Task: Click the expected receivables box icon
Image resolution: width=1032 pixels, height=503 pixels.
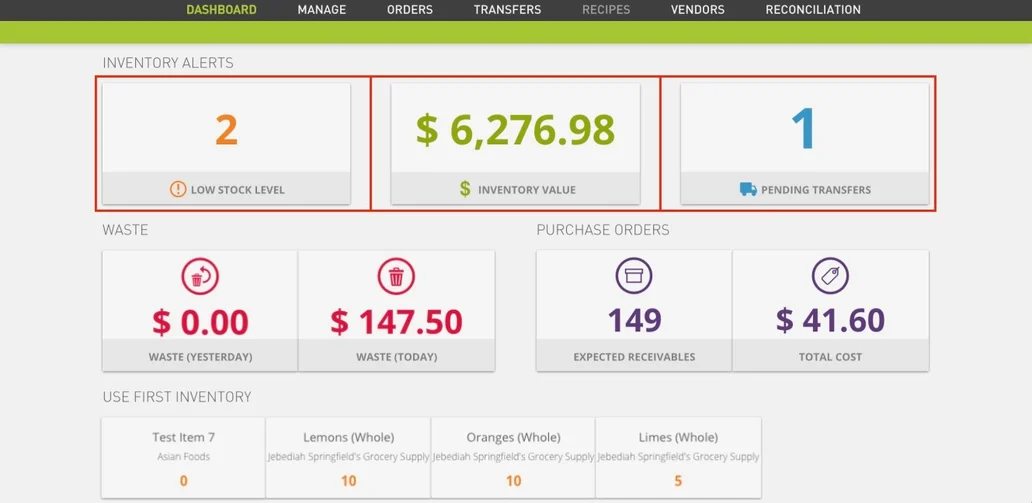Action: (x=634, y=276)
